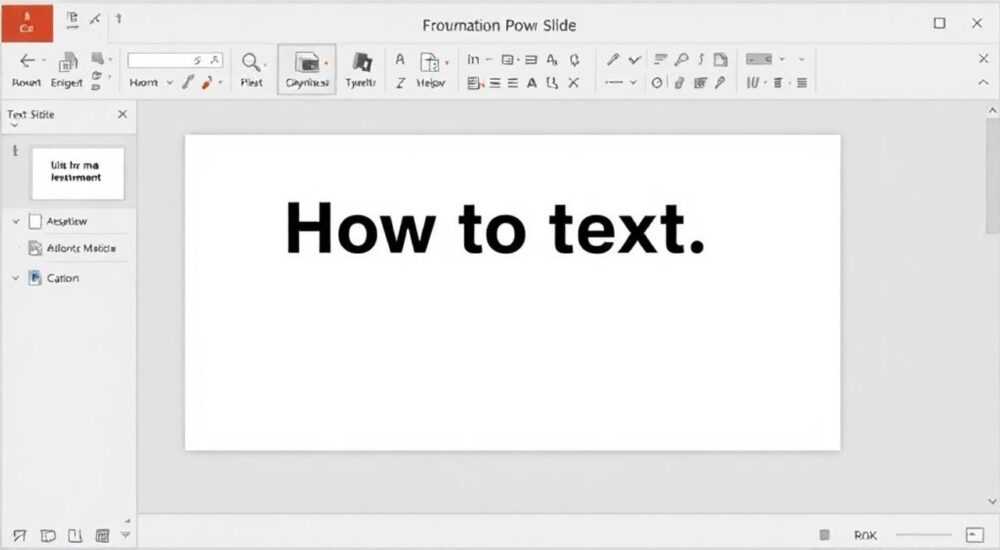
Task: Click the letter A icon above Z
Action: tap(400, 59)
